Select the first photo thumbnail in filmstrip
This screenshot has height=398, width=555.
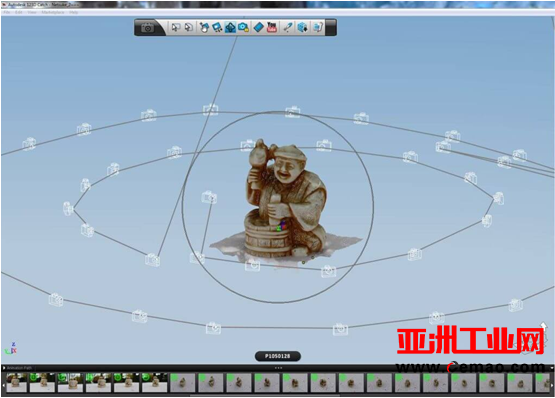pyautogui.click(x=16, y=382)
